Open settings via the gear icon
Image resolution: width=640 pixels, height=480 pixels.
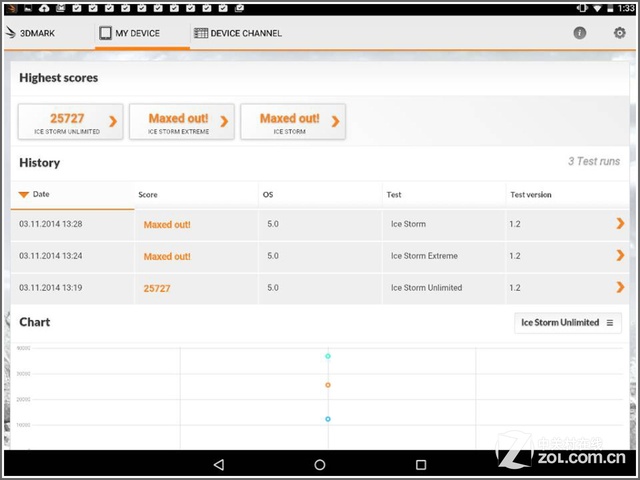[619, 33]
